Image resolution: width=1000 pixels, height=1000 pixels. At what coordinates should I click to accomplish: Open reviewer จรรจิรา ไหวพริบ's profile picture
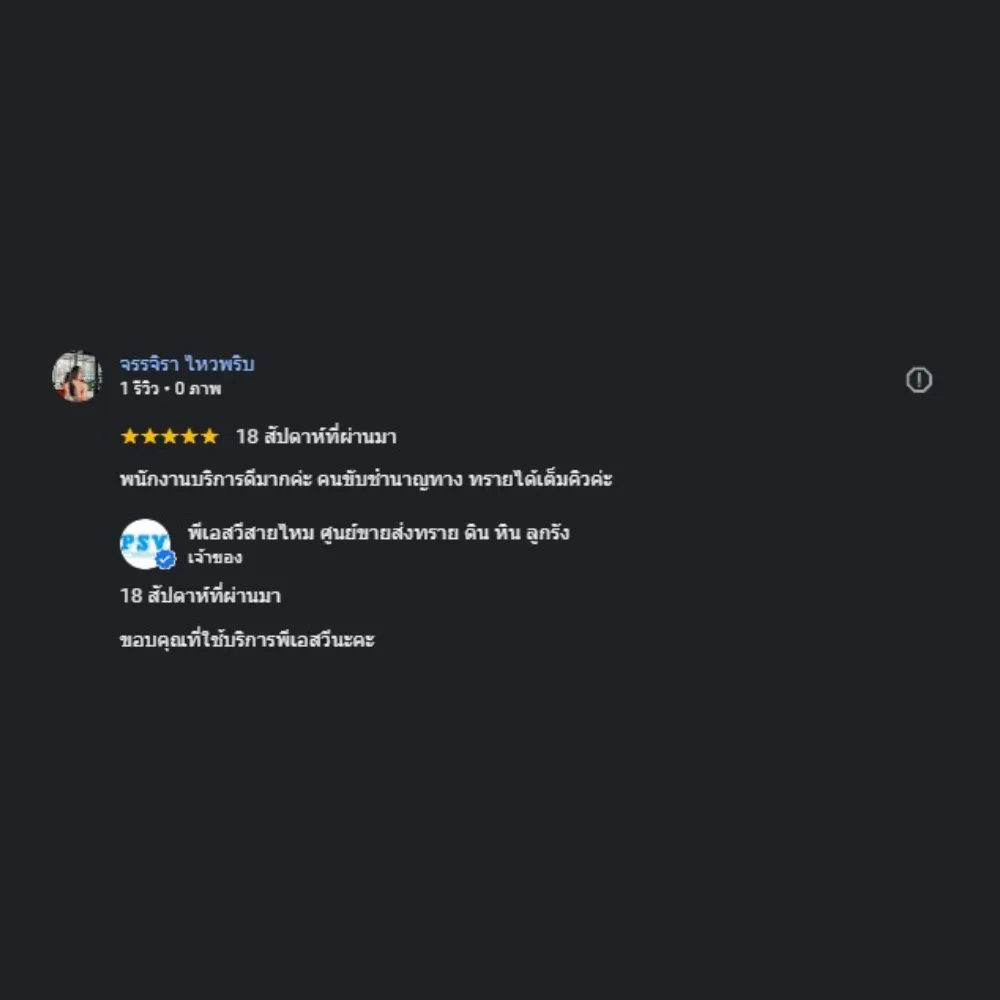pos(77,376)
